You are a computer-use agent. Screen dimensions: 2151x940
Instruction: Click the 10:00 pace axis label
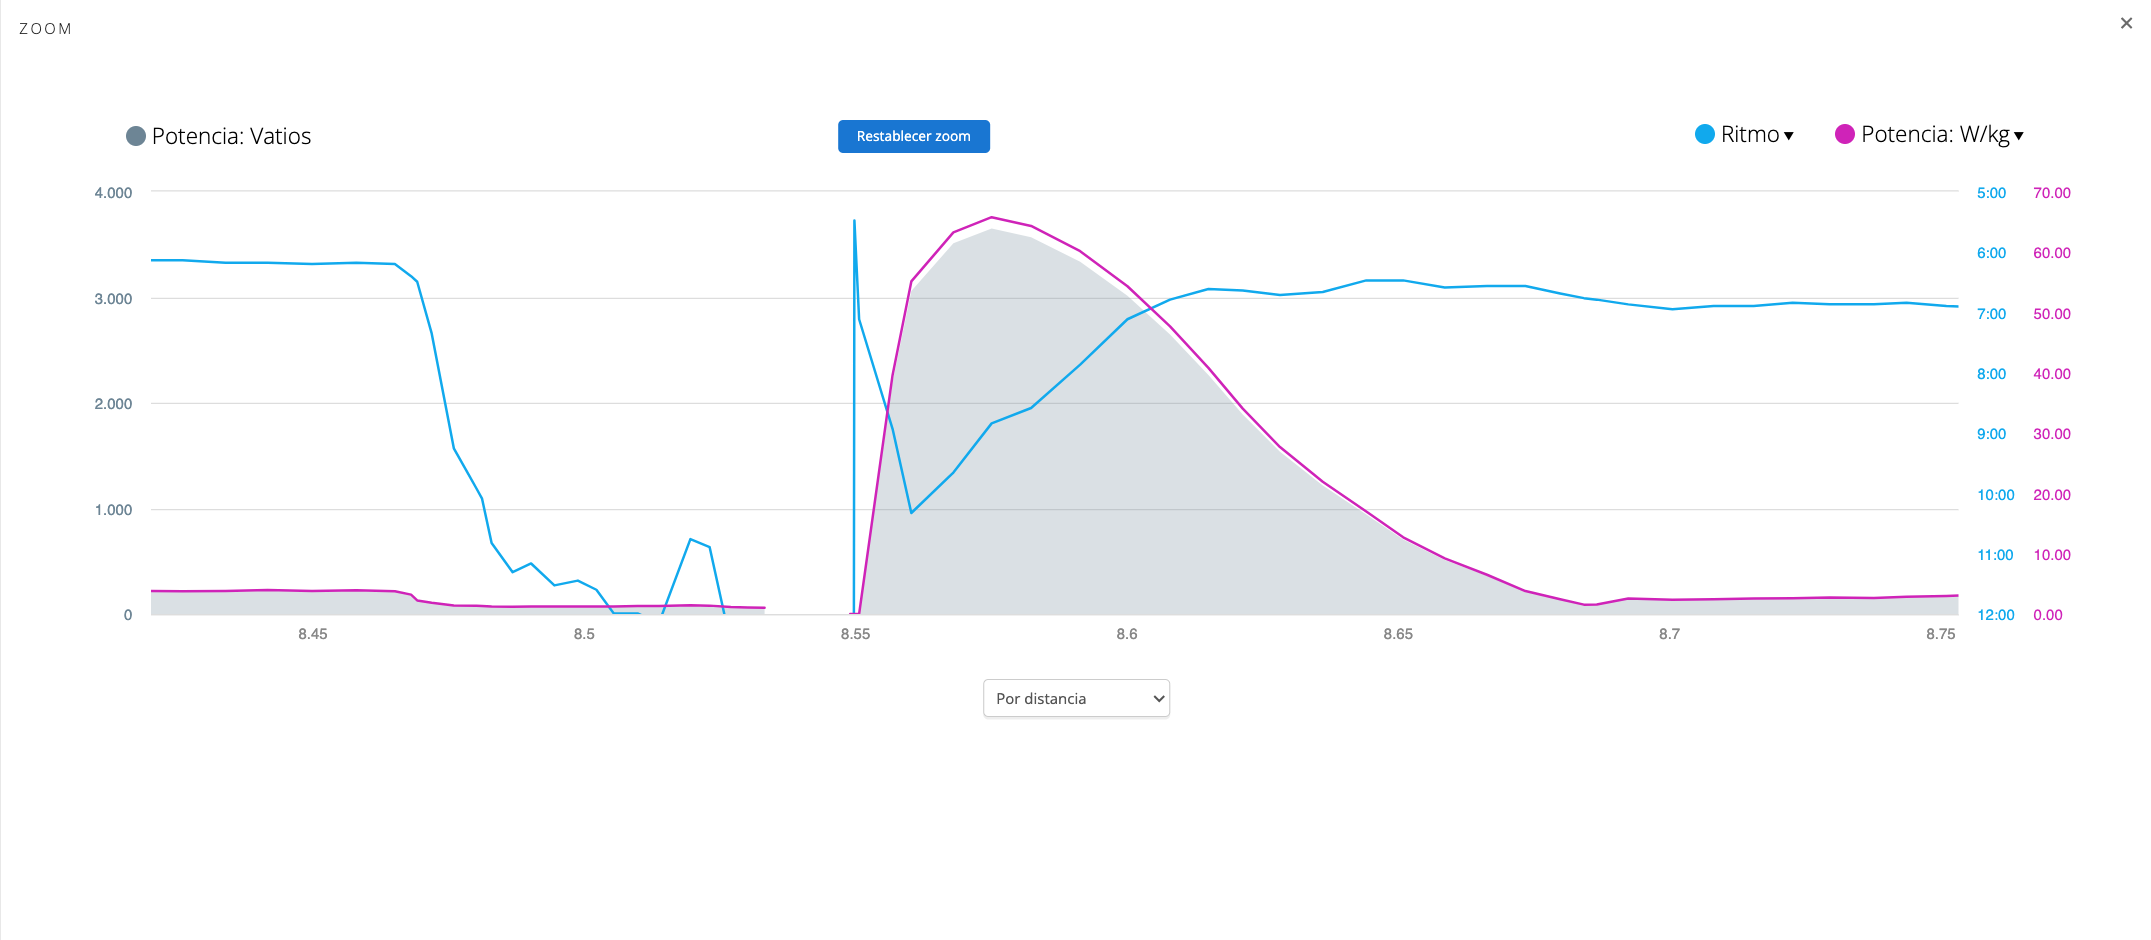pos(1995,495)
